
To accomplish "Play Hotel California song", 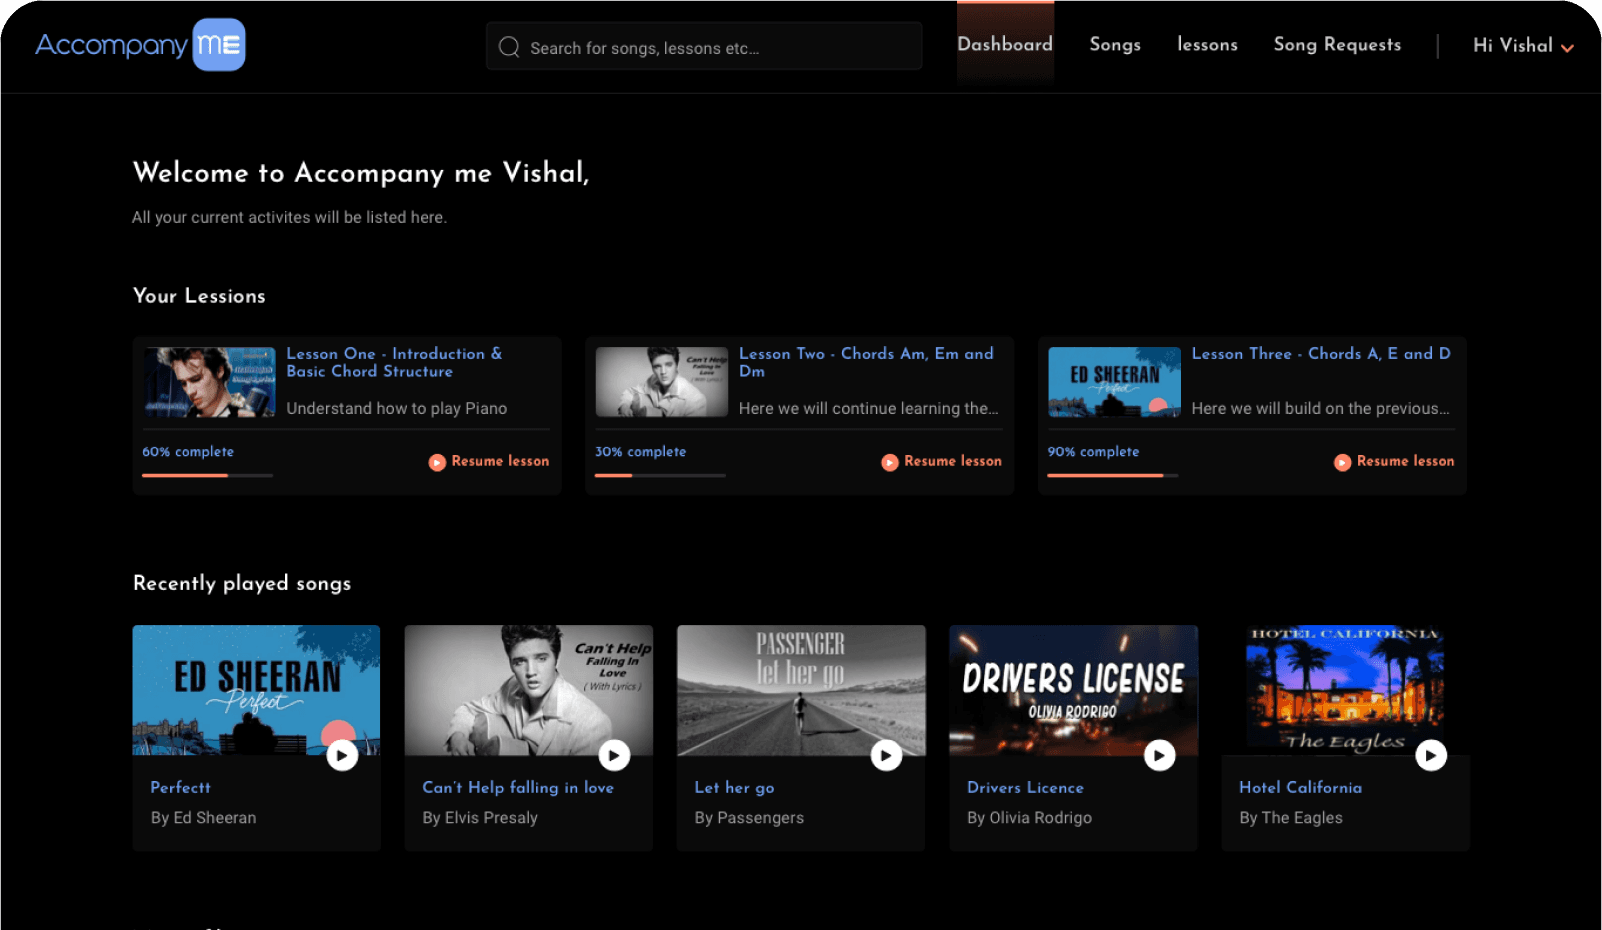I will [x=1431, y=755].
